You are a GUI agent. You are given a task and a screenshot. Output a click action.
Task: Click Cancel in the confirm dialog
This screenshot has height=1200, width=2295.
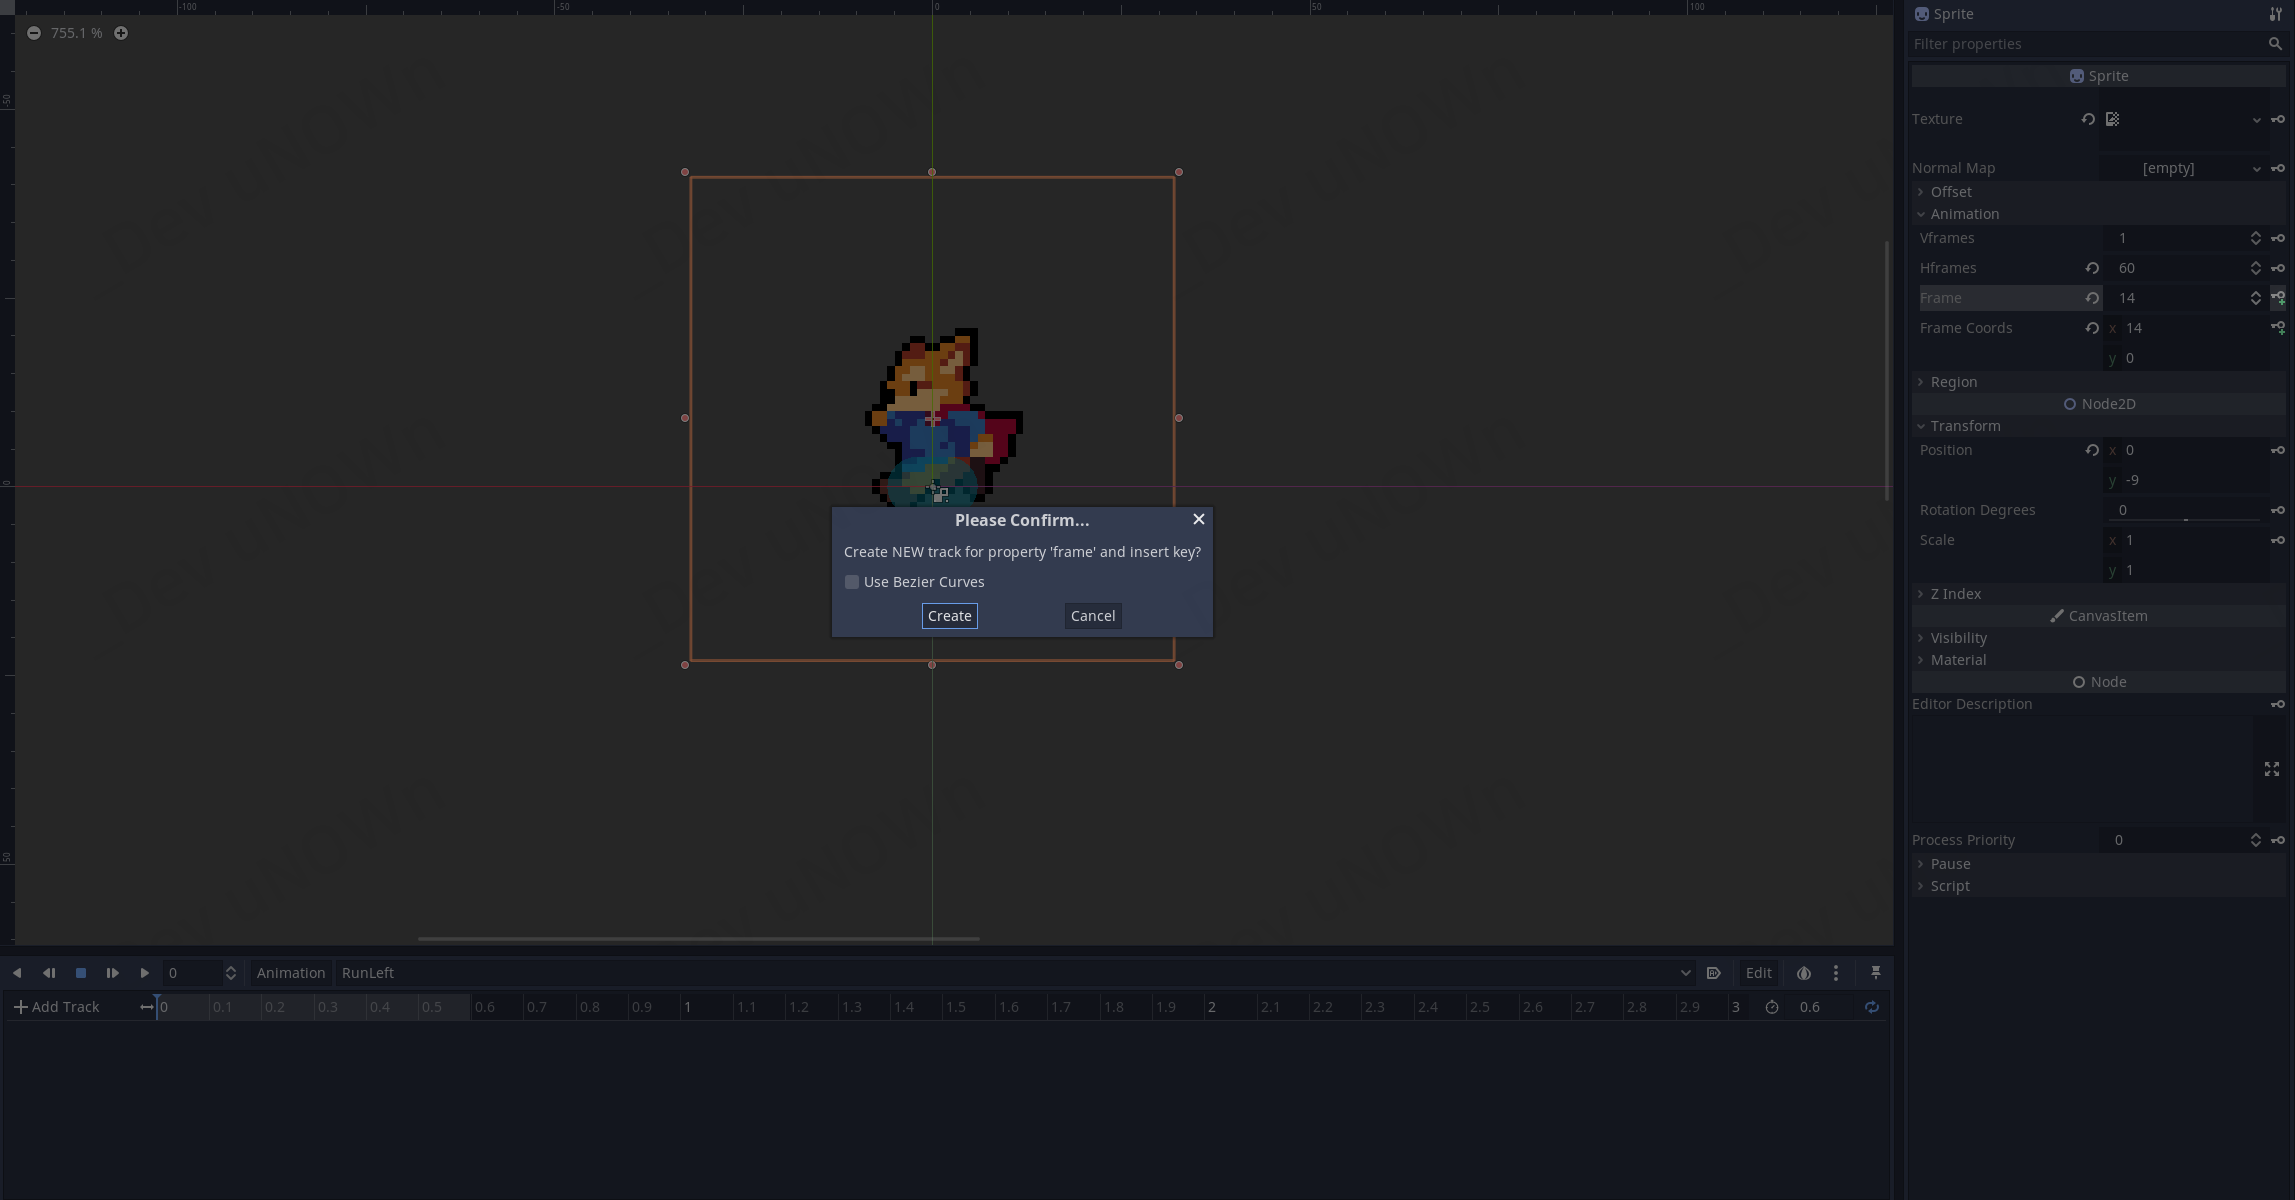[1092, 616]
